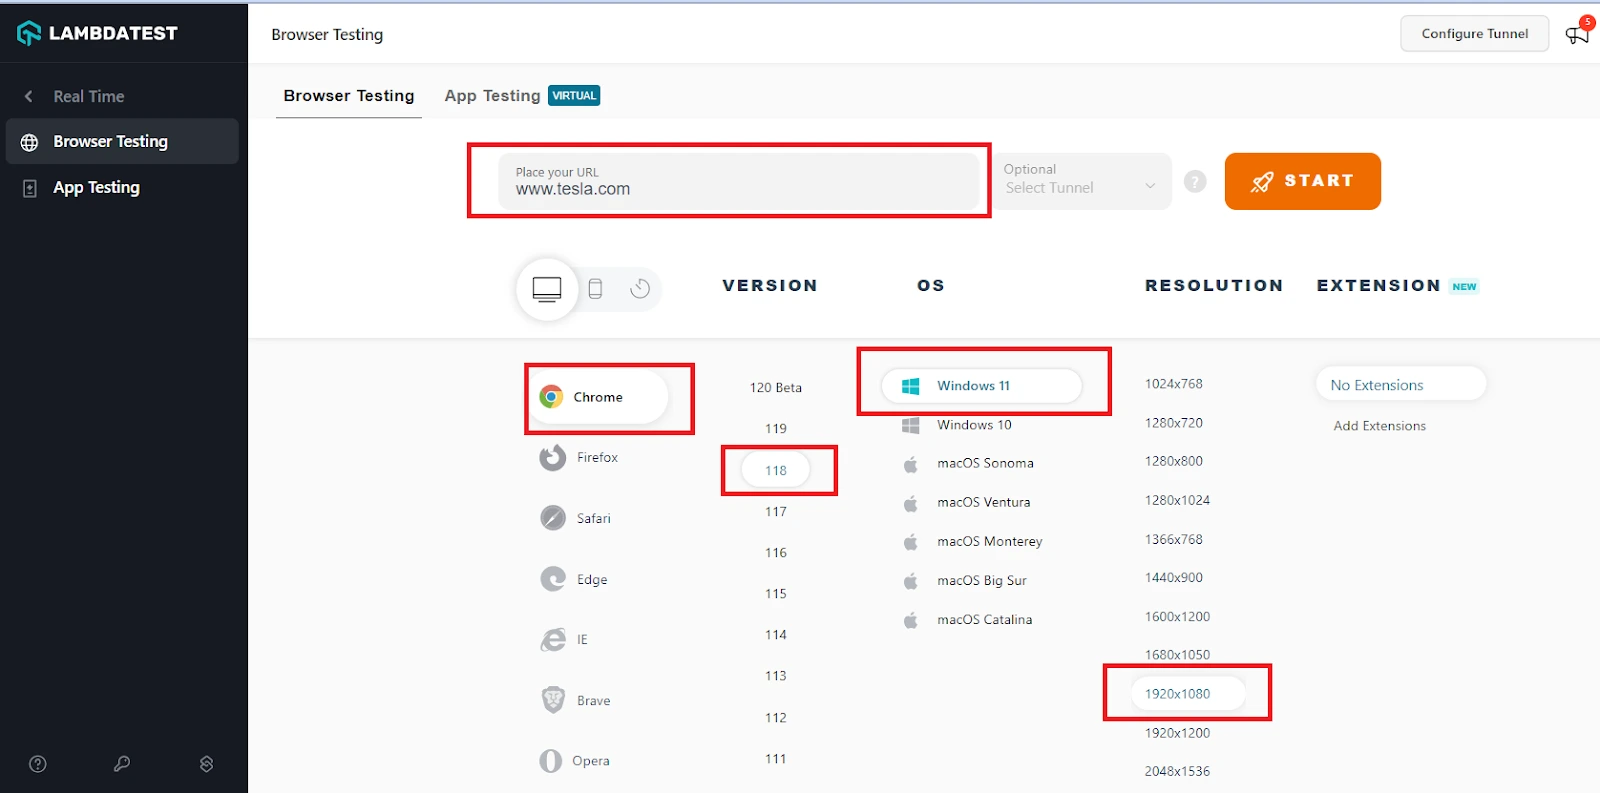Click the Place your URL field
Screen dimensions: 1600x793
pyautogui.click(x=738, y=181)
